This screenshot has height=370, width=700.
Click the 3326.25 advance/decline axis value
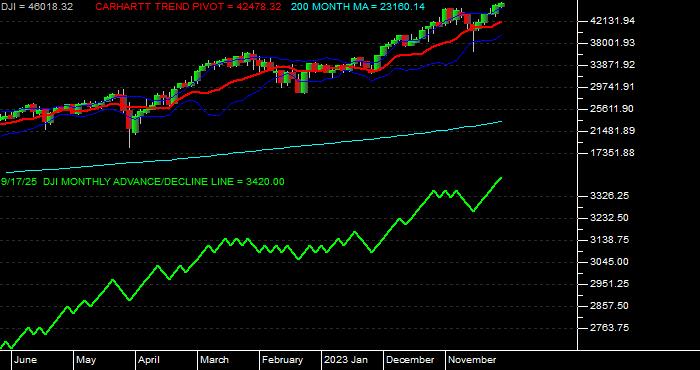(611, 196)
